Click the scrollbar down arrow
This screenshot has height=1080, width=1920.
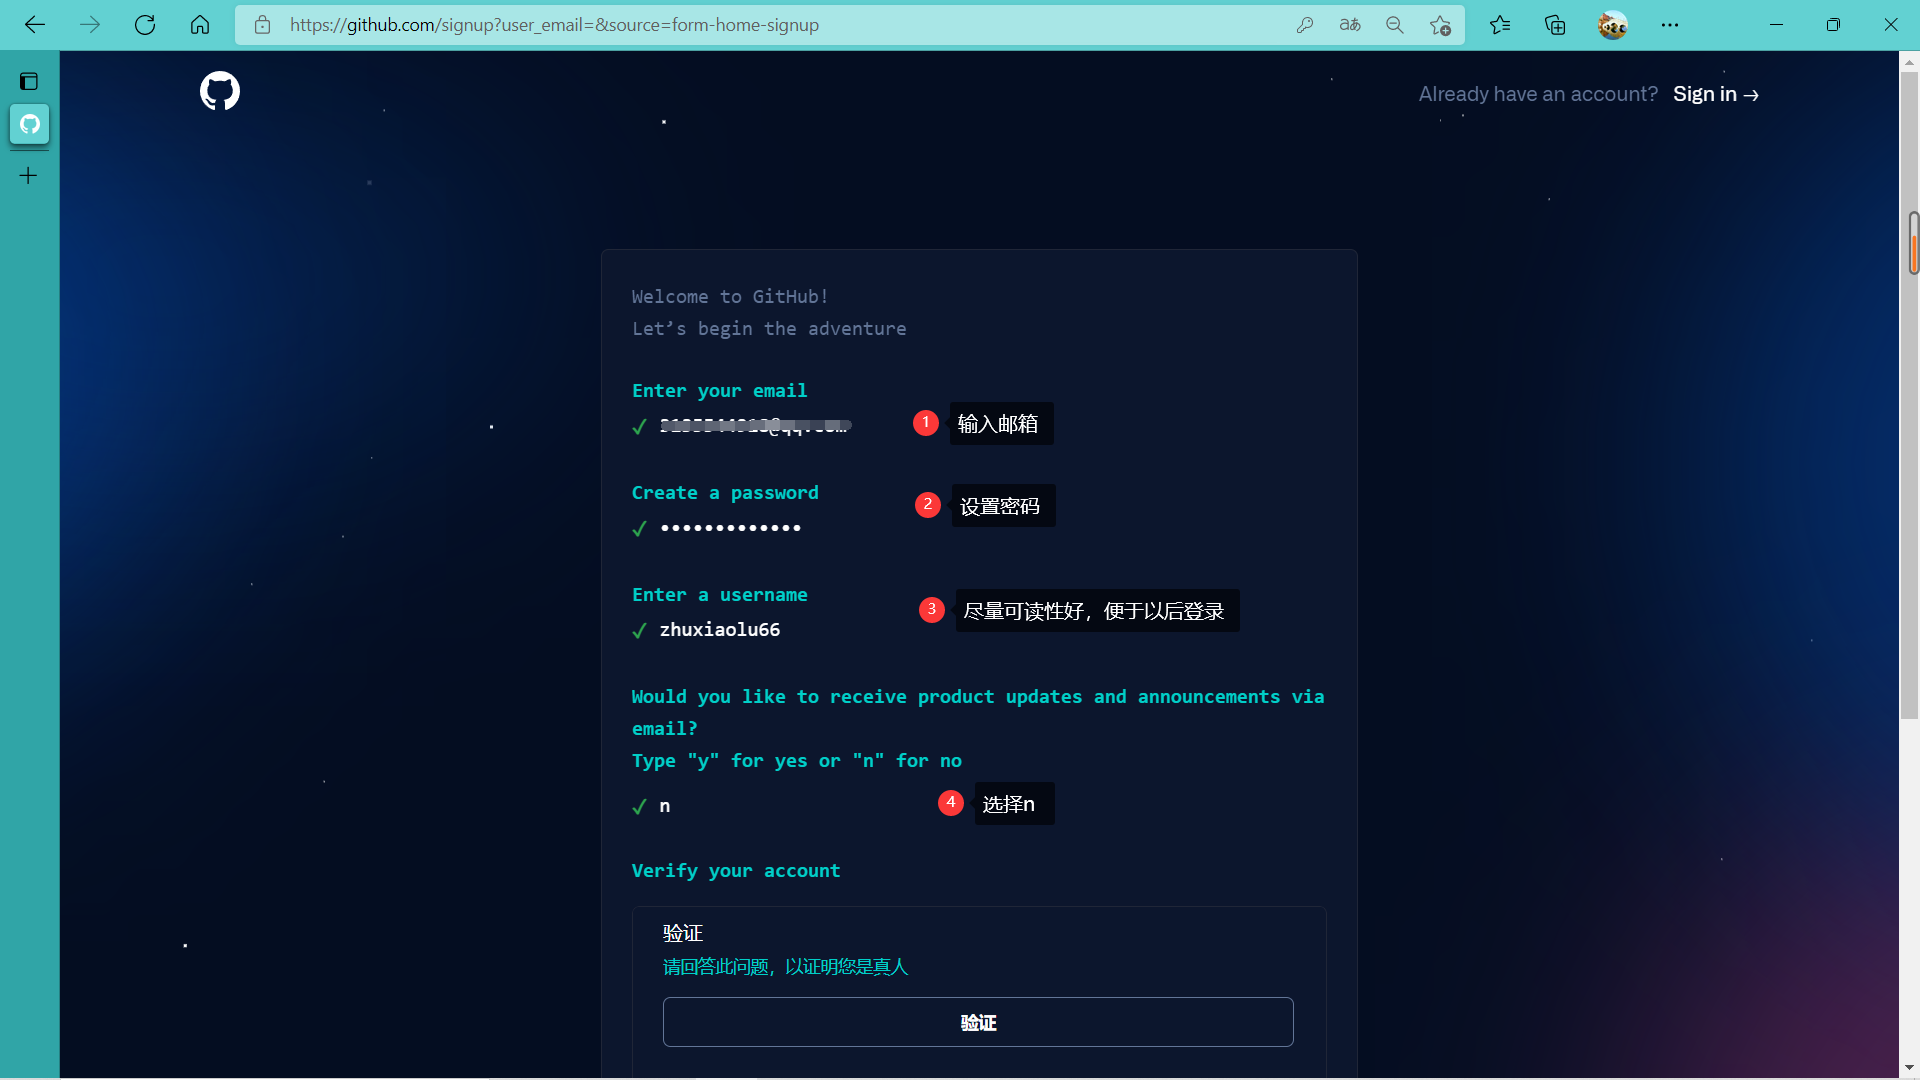pyautogui.click(x=1910, y=1068)
